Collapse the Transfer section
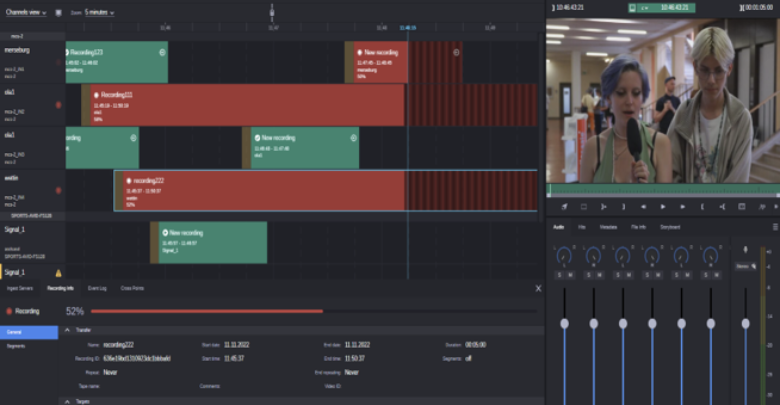The image size is (780, 405). (68, 329)
